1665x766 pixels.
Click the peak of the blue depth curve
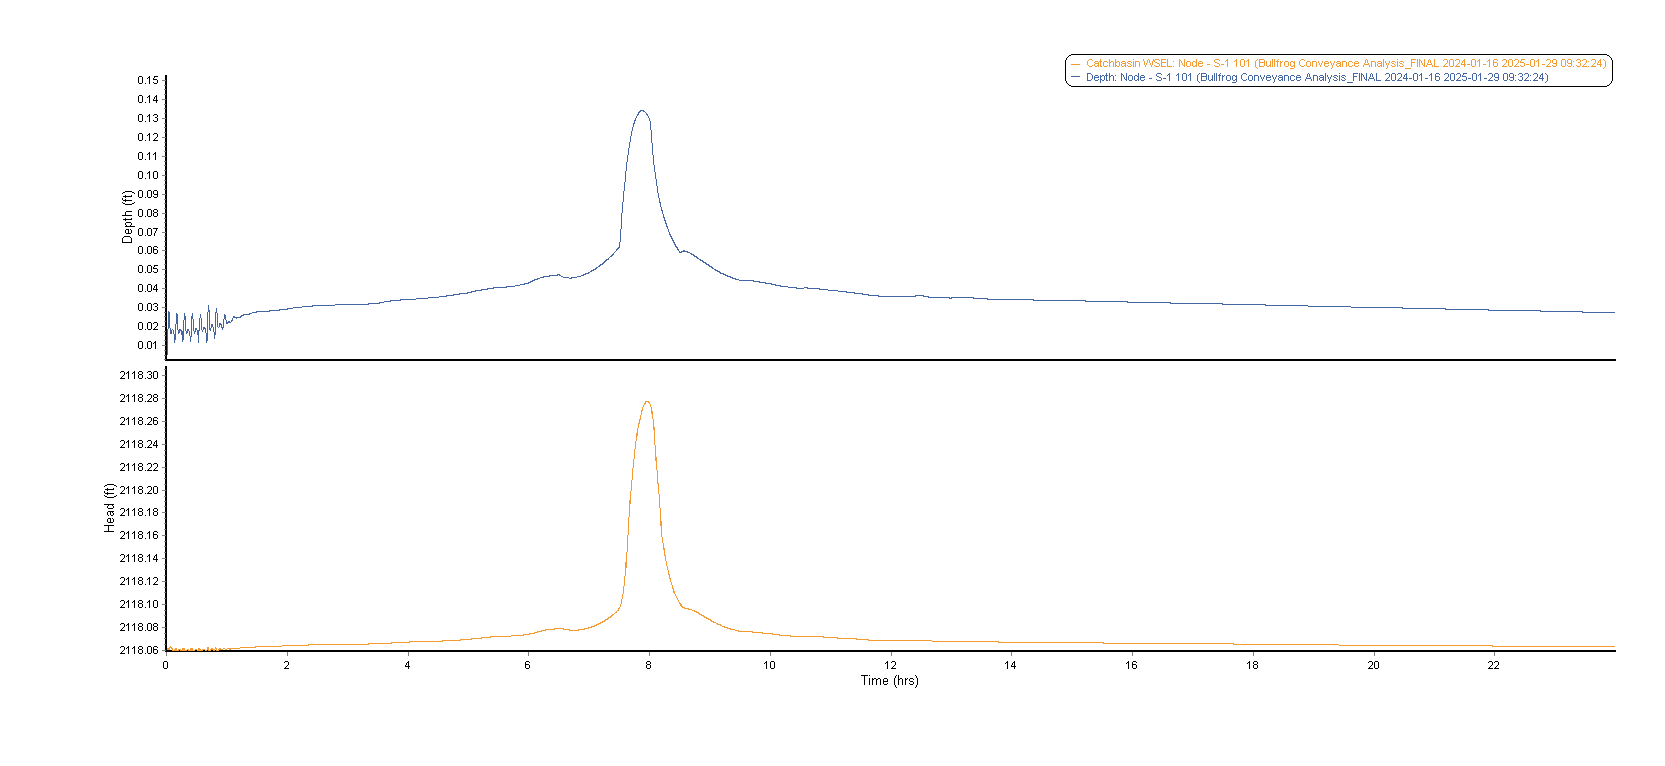pyautogui.click(x=642, y=111)
